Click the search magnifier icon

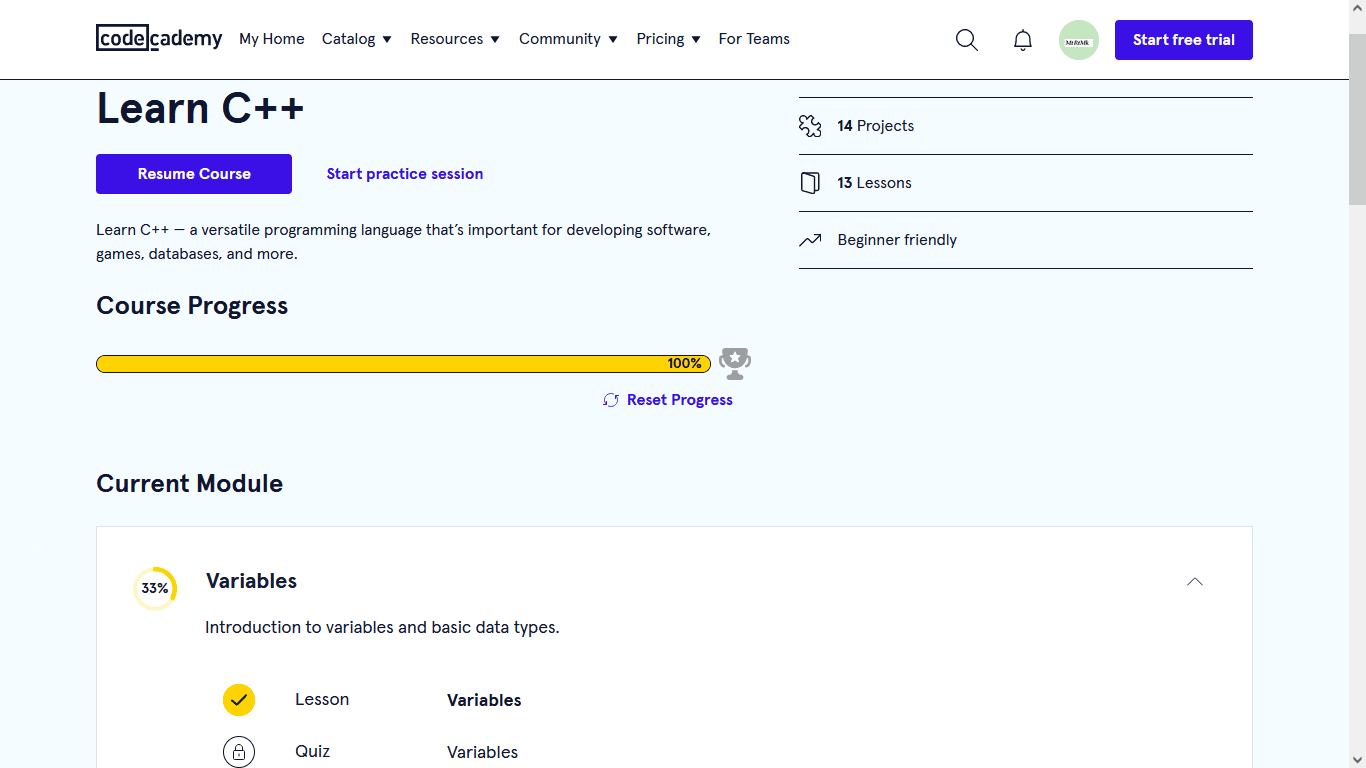coord(967,40)
